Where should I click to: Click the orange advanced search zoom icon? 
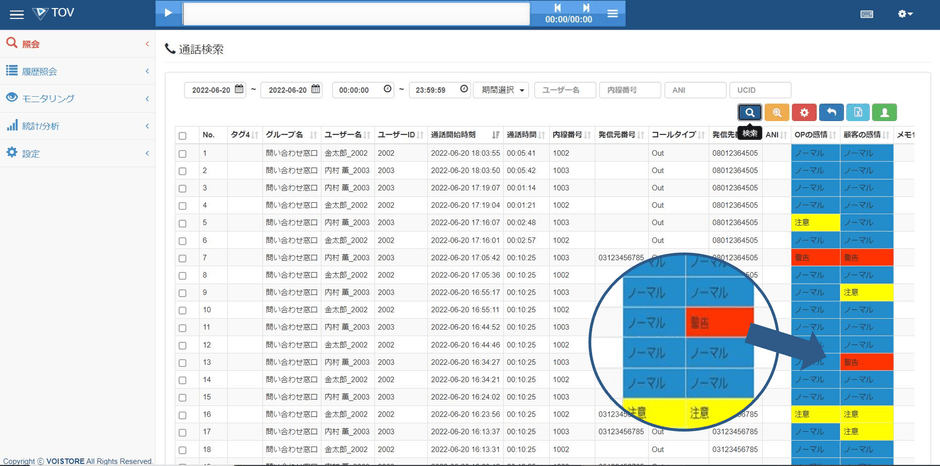pos(776,113)
